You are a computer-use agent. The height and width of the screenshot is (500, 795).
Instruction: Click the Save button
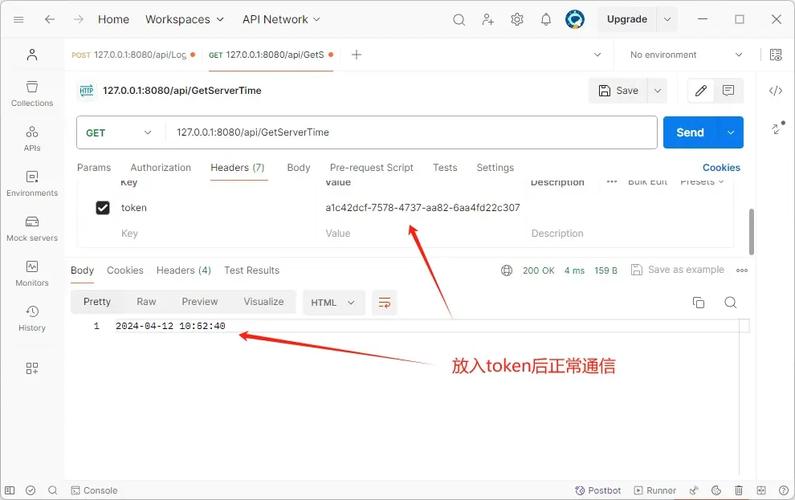click(x=618, y=91)
